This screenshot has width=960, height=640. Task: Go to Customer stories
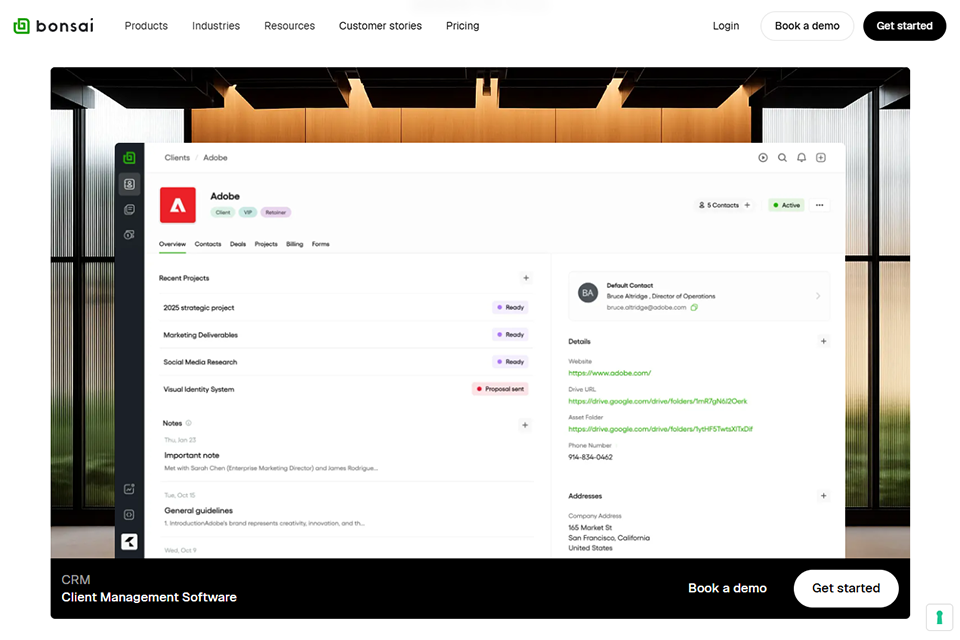[380, 26]
